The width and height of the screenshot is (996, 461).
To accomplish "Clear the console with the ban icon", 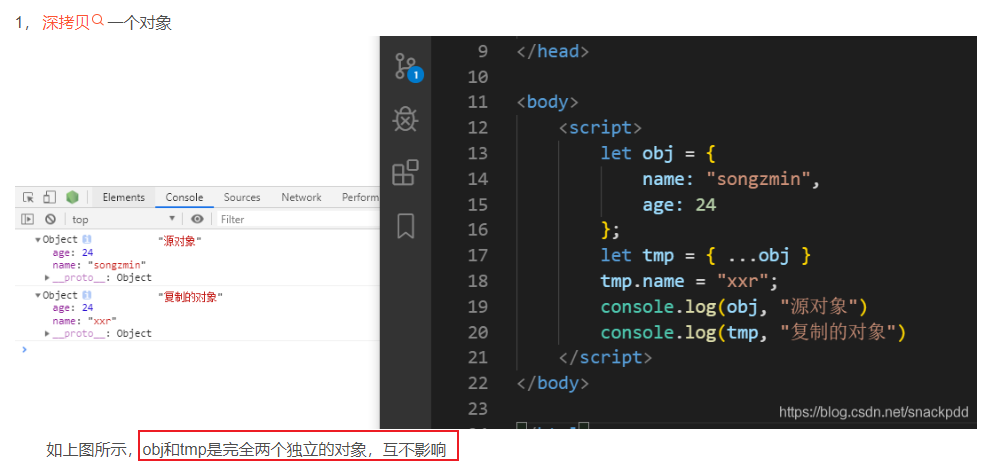I will tap(50, 219).
